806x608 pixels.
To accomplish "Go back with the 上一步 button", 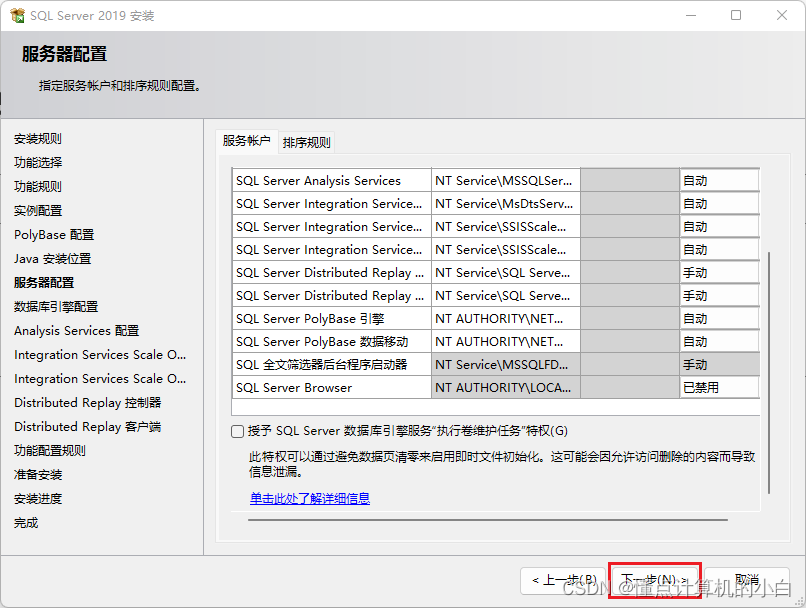I will [564, 580].
